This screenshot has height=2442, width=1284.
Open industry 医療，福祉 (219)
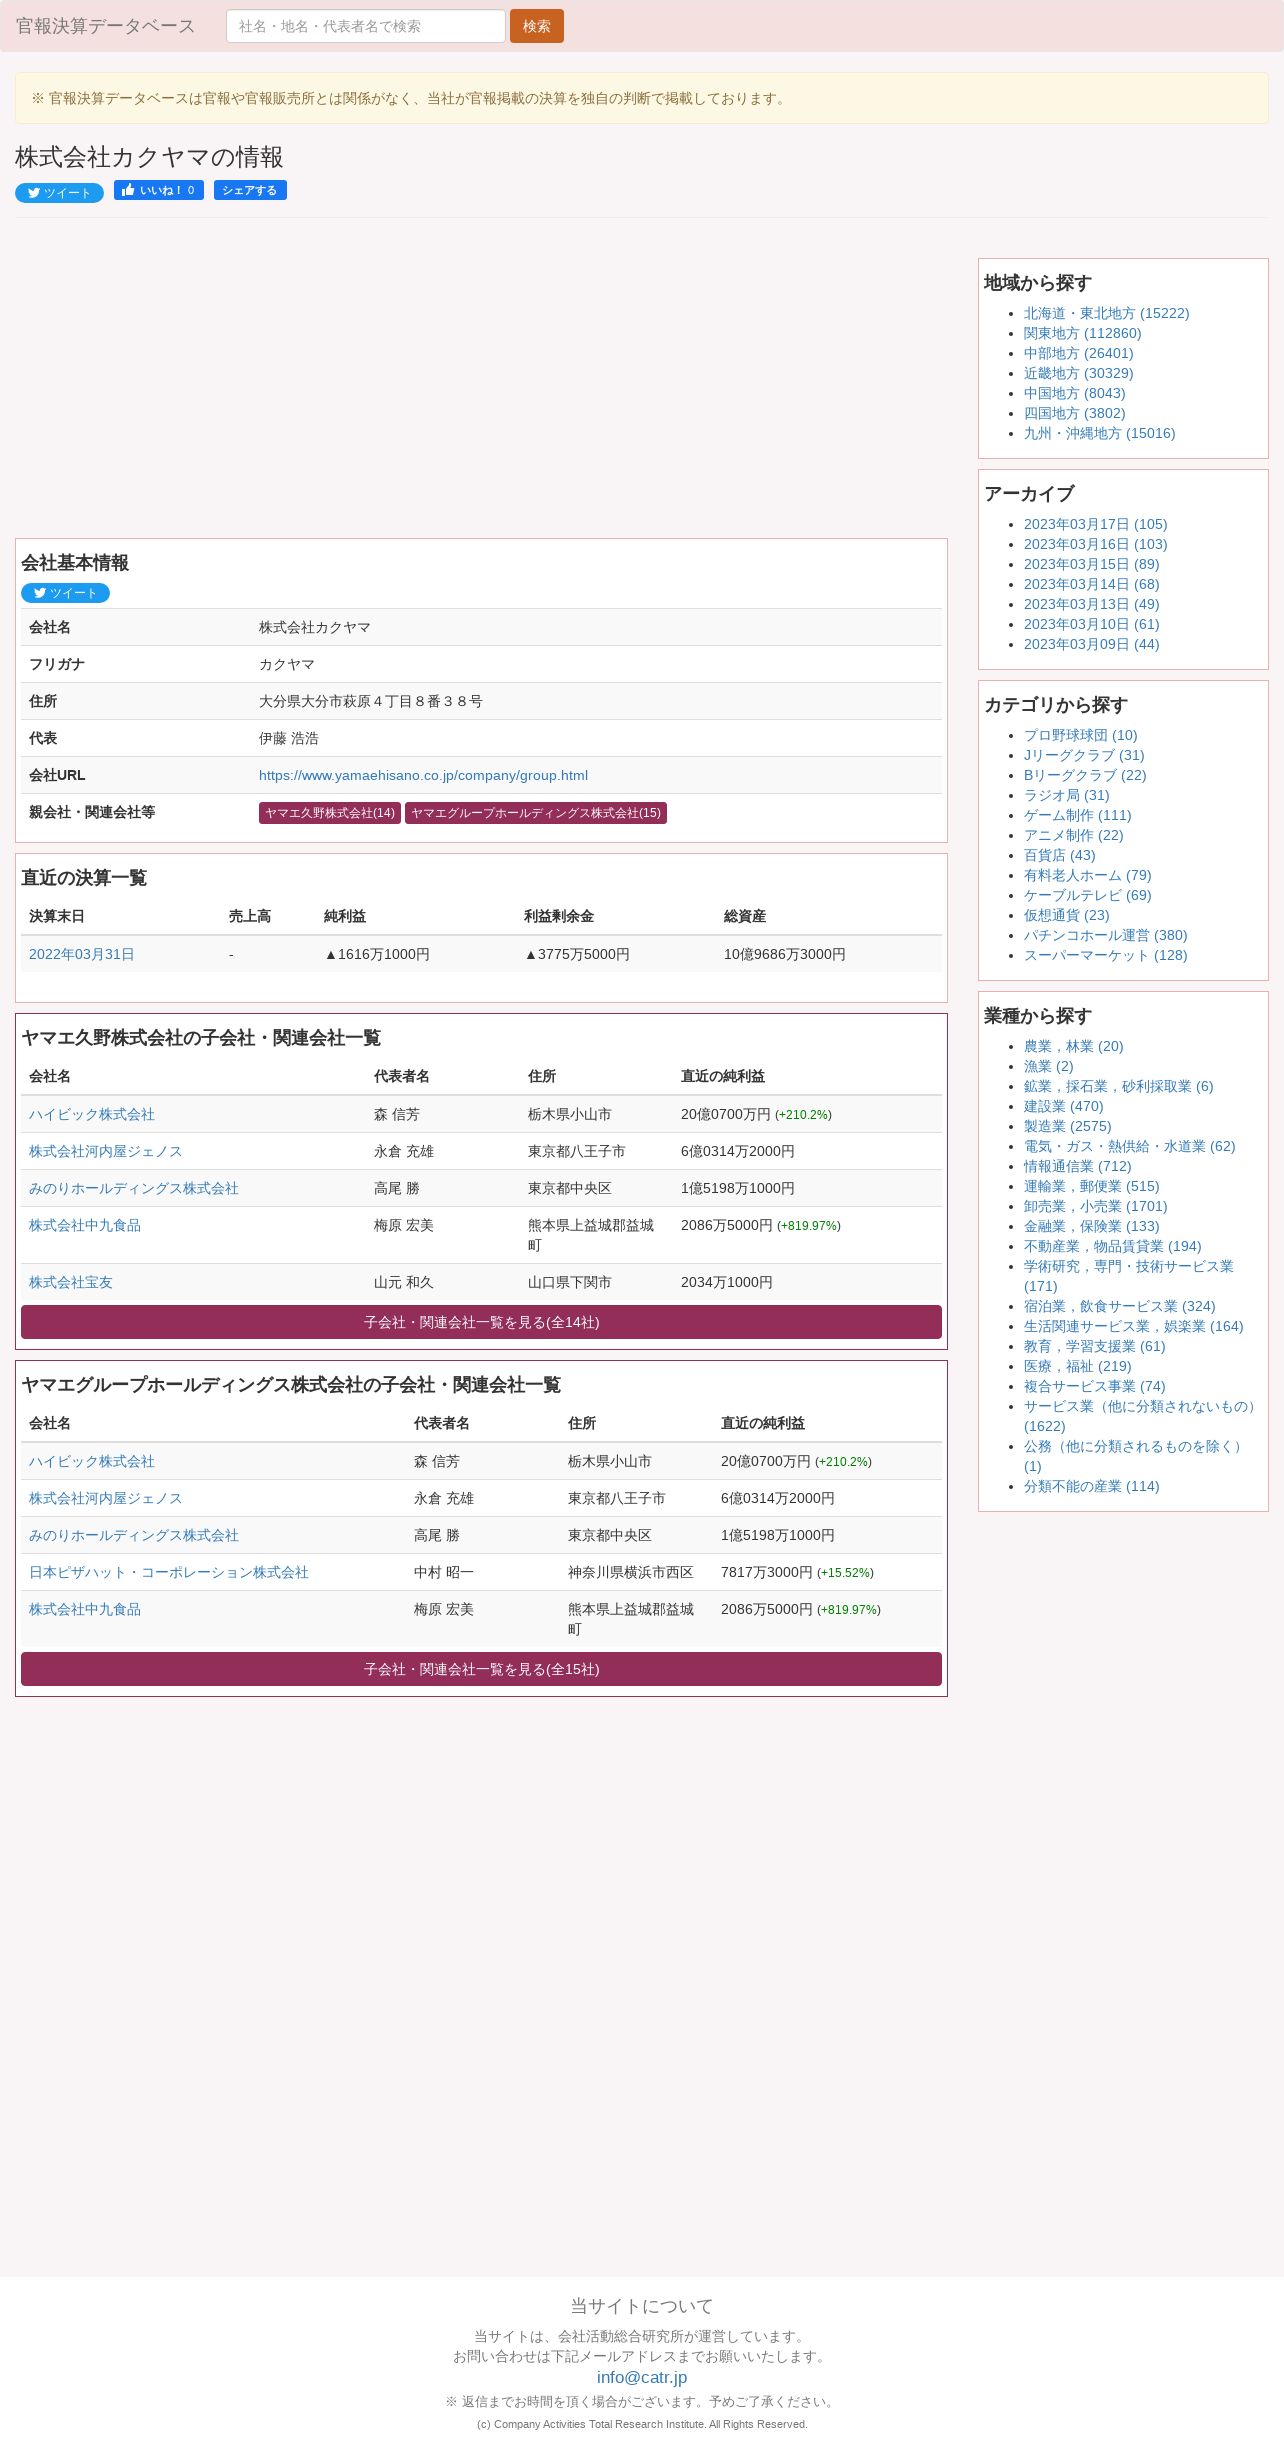tap(1077, 1366)
